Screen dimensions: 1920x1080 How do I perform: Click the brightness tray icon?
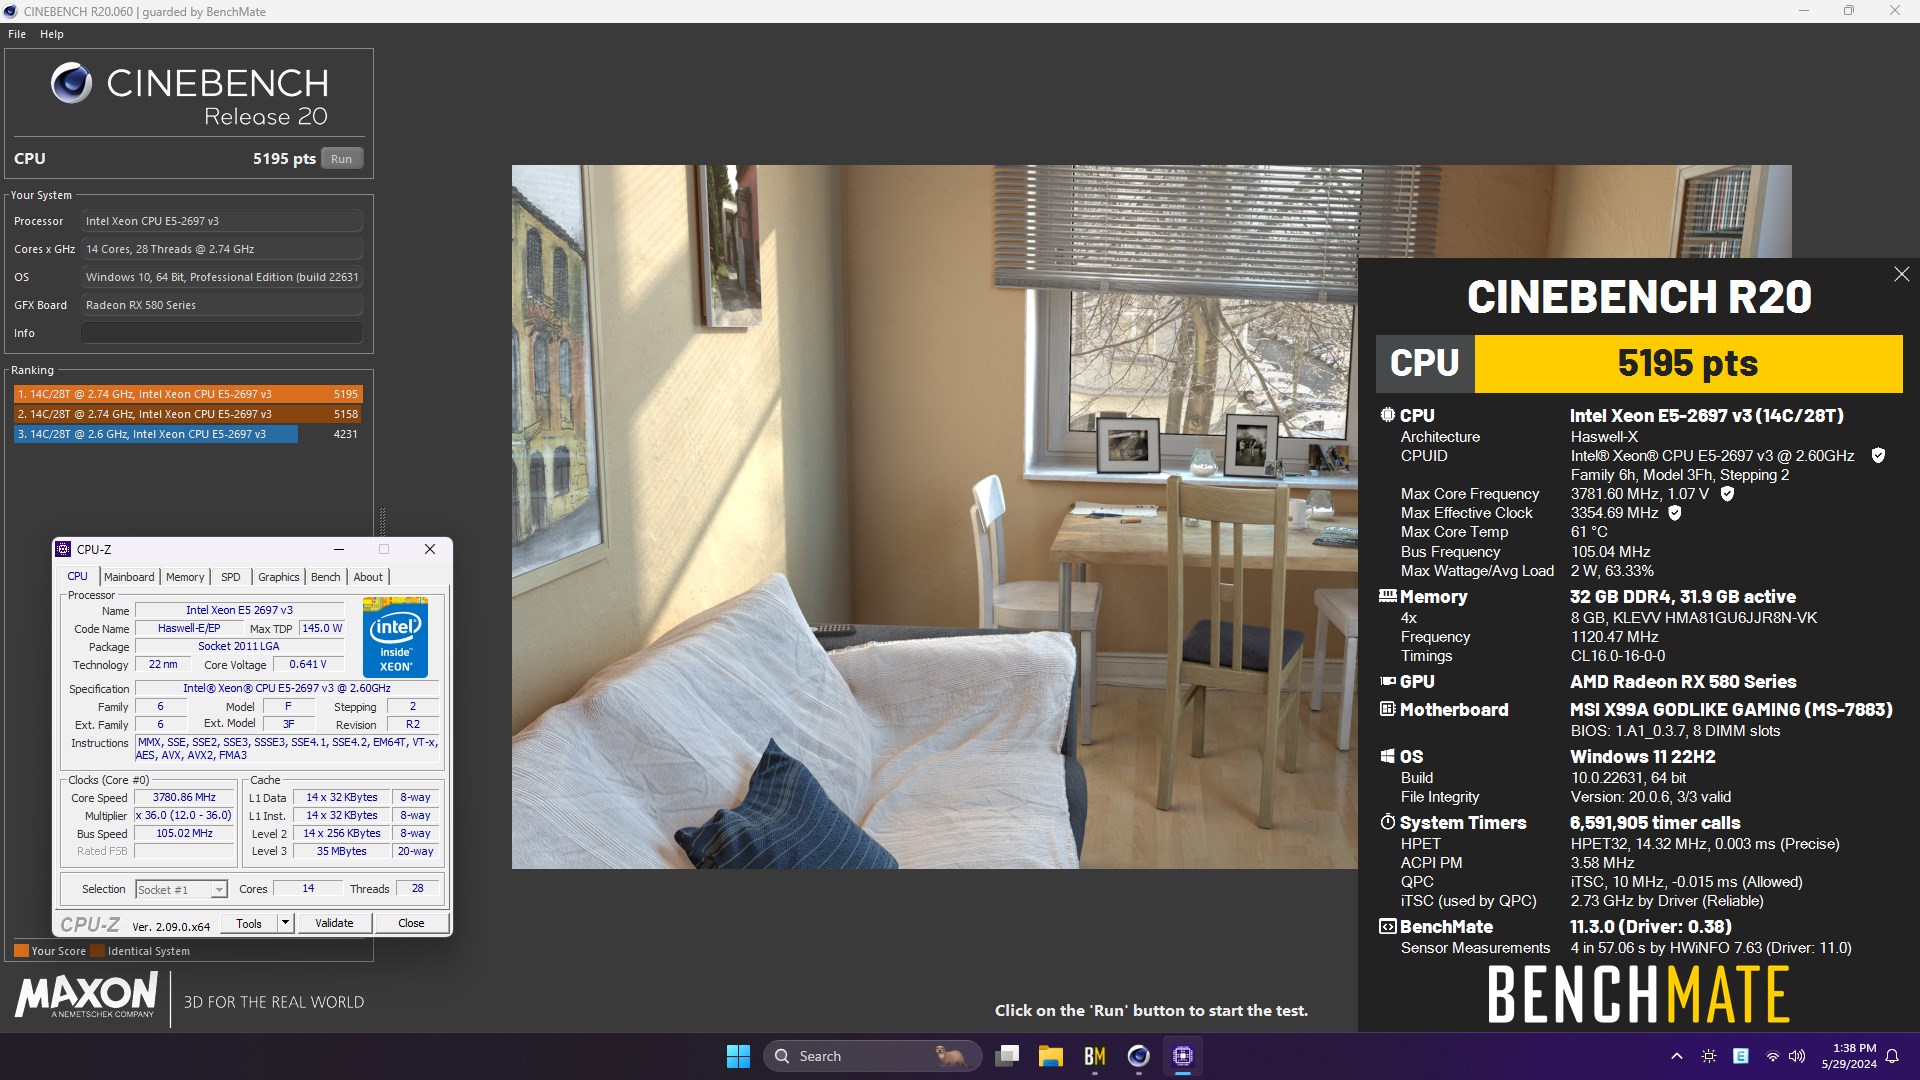coord(1709,1056)
